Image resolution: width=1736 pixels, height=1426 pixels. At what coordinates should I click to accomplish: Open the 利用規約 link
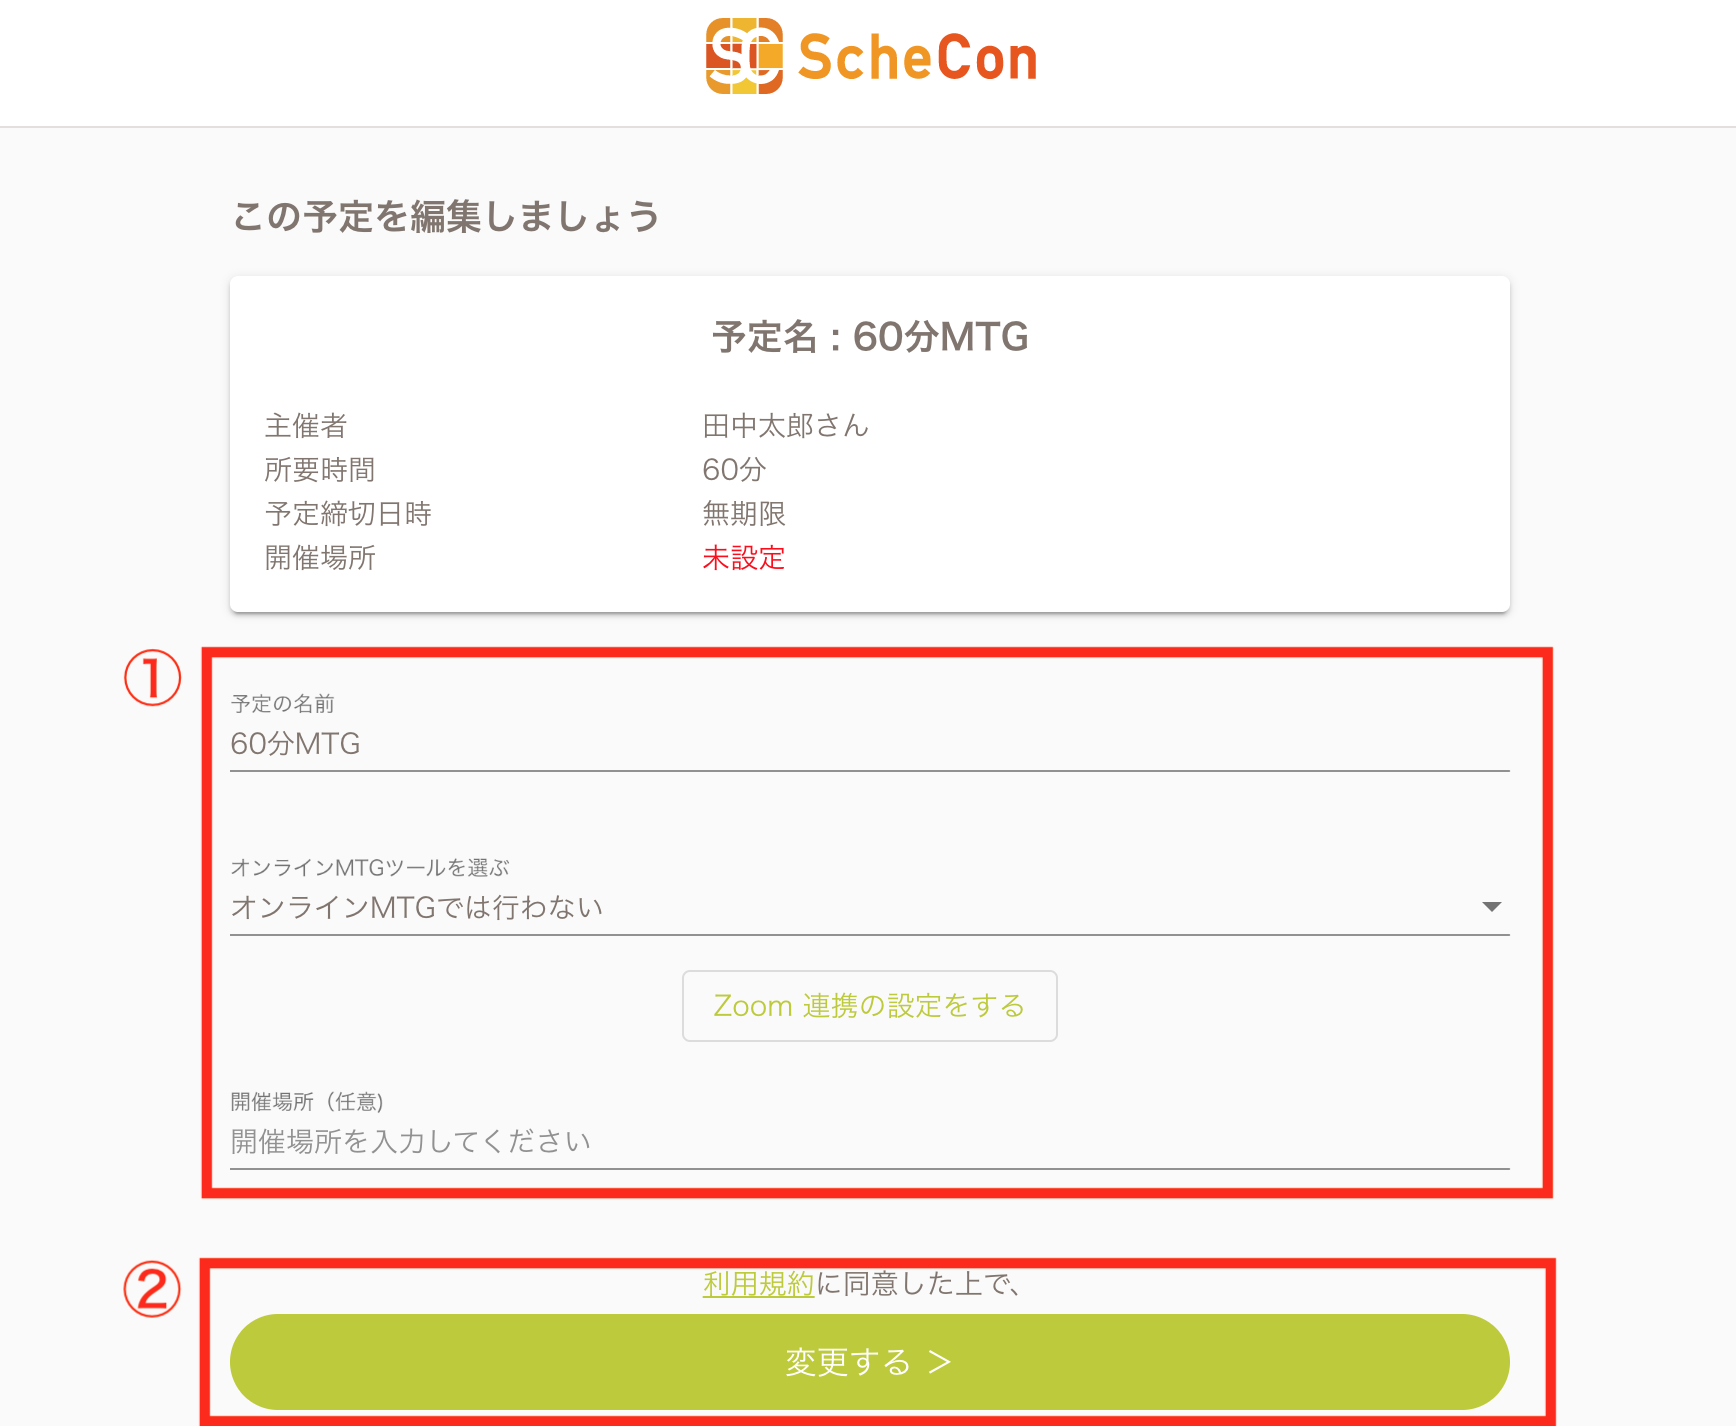[758, 1284]
